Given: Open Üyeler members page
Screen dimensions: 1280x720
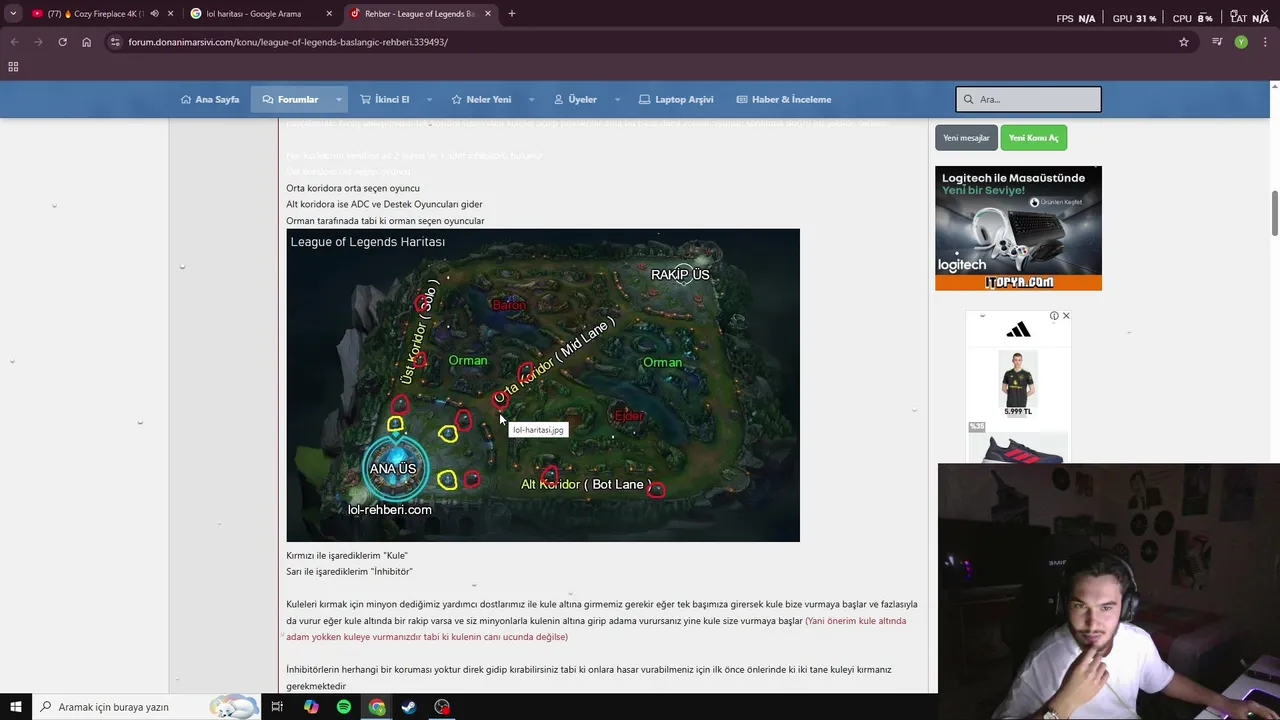Looking at the screenshot, I should coord(575,99).
